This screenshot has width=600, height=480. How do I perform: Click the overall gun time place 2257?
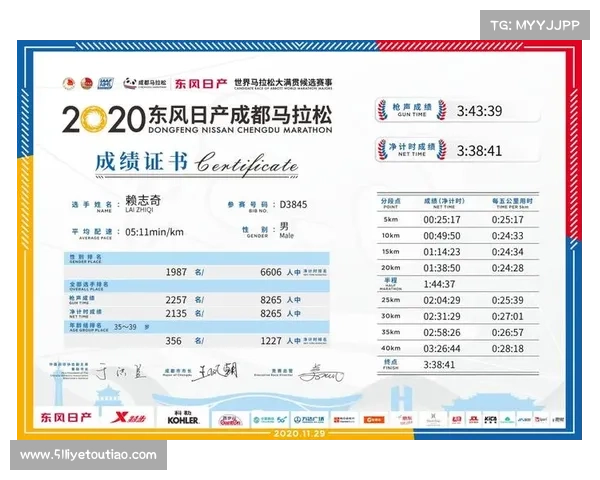pyautogui.click(x=176, y=300)
